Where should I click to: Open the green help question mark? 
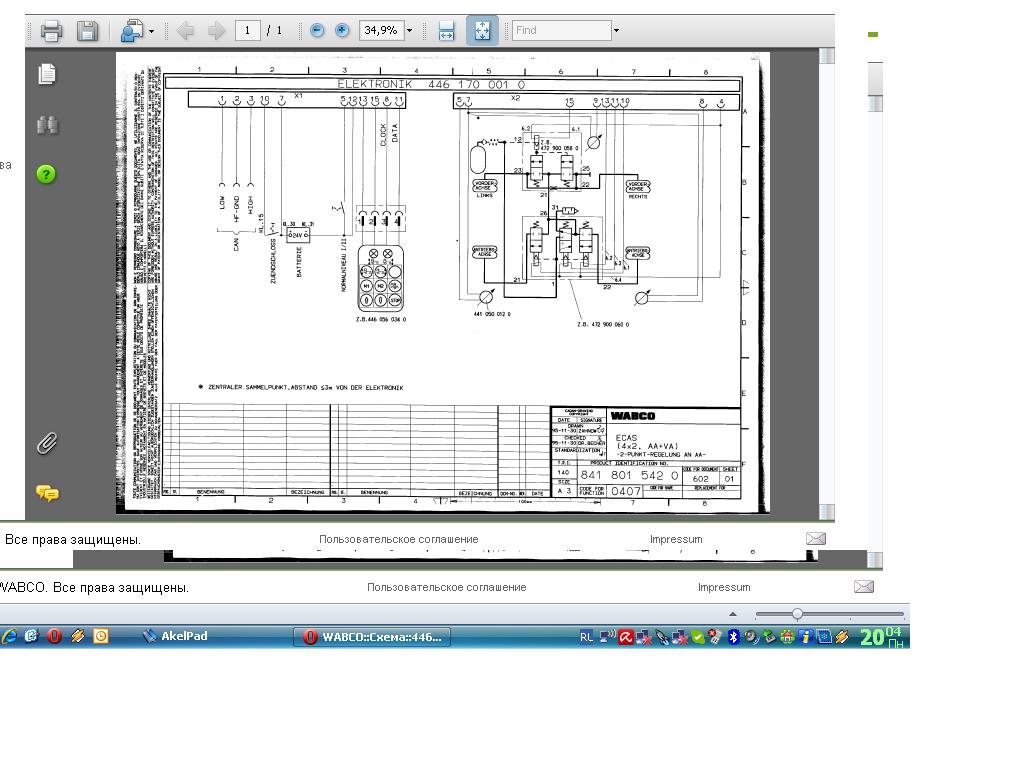(x=46, y=174)
